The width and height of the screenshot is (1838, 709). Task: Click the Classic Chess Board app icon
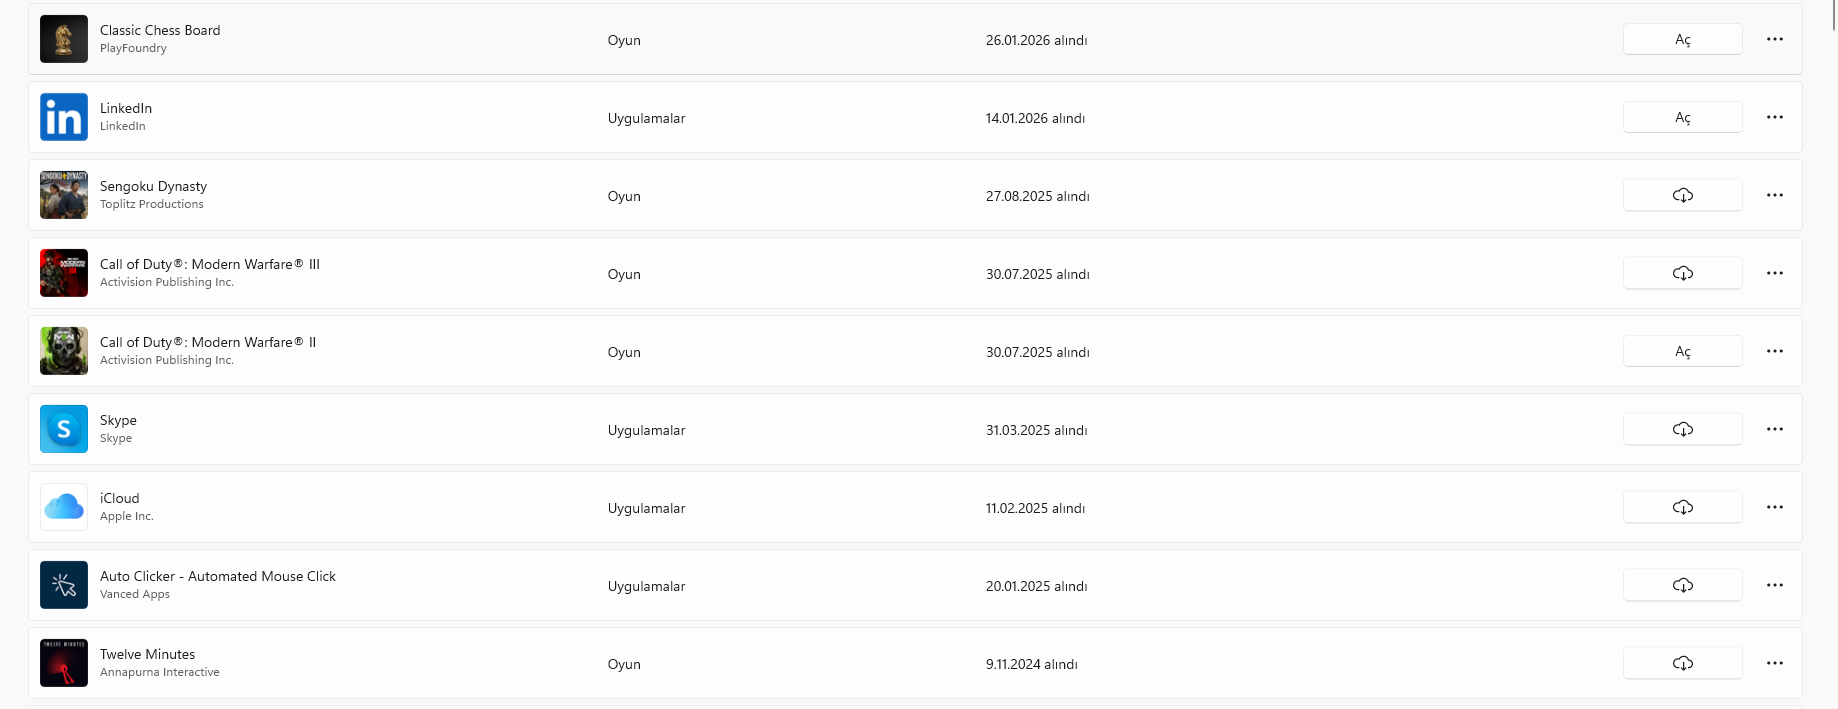[x=64, y=39]
